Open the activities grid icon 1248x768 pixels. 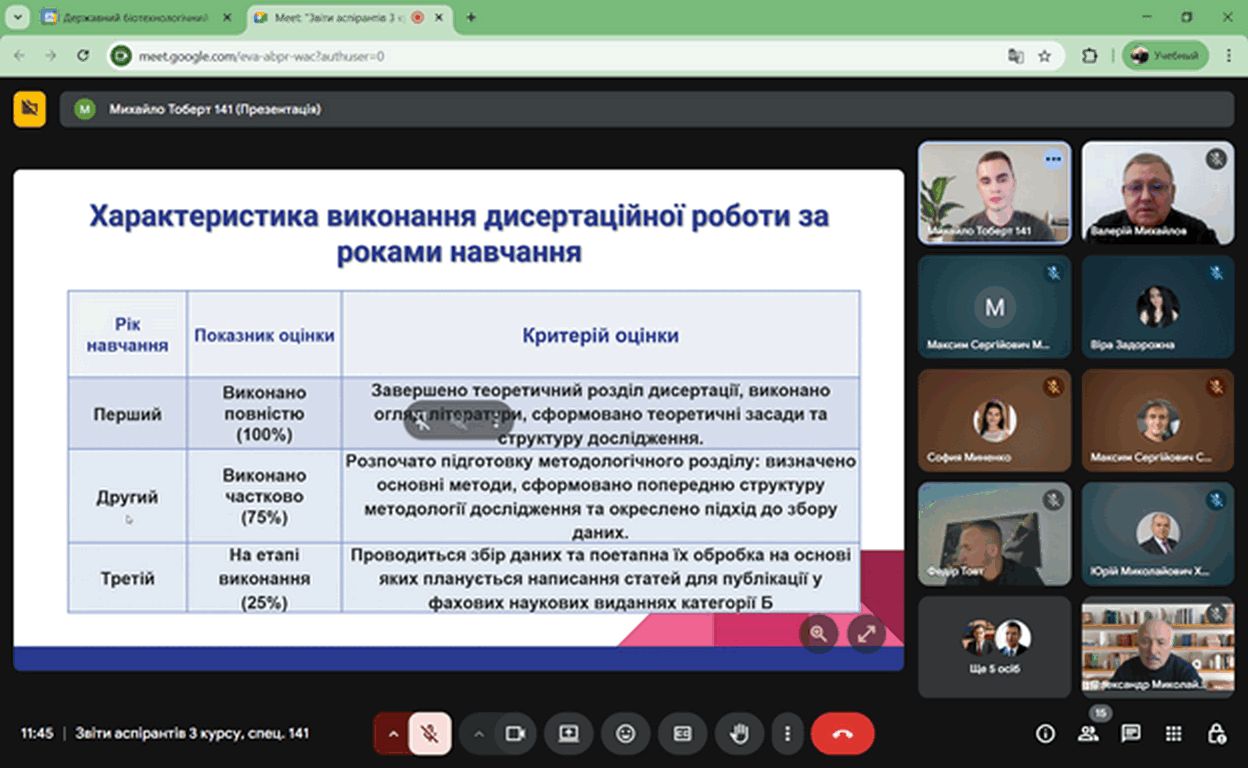(1174, 734)
